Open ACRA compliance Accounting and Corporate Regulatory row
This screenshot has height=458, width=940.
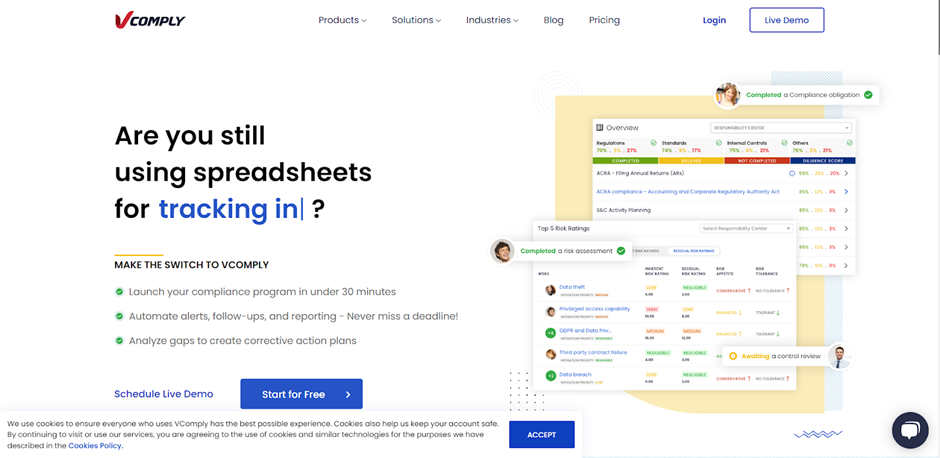pyautogui.click(x=724, y=192)
